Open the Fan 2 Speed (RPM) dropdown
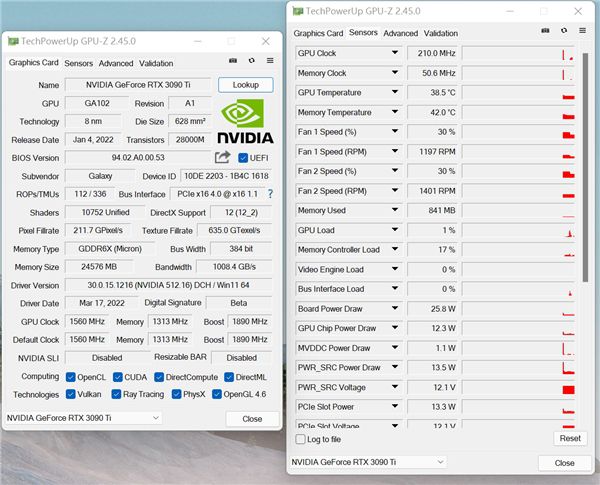This screenshot has width=600, height=485. (x=395, y=190)
